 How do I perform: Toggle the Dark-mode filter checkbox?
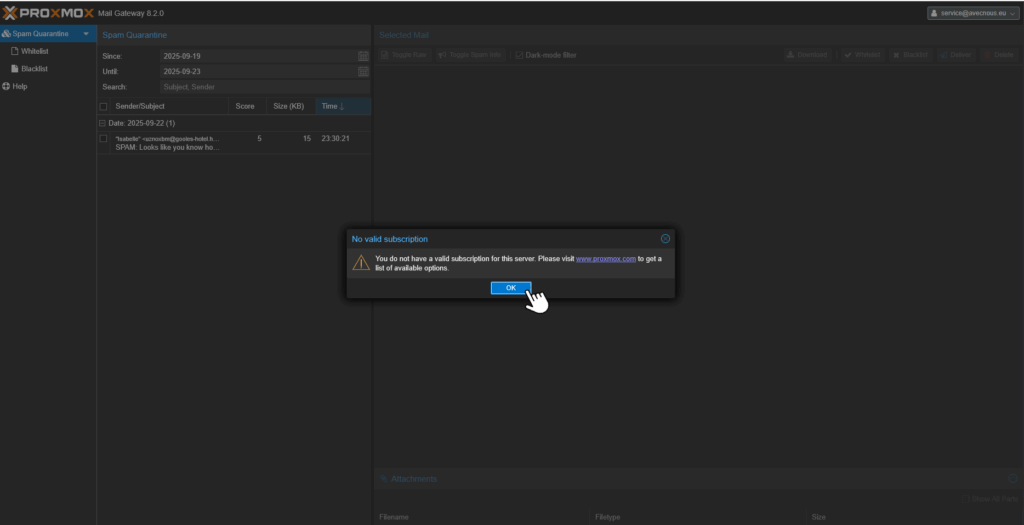tap(519, 55)
